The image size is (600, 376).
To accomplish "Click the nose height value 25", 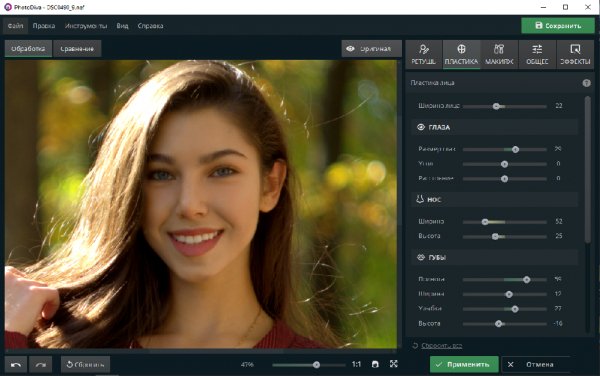I will 559,236.
